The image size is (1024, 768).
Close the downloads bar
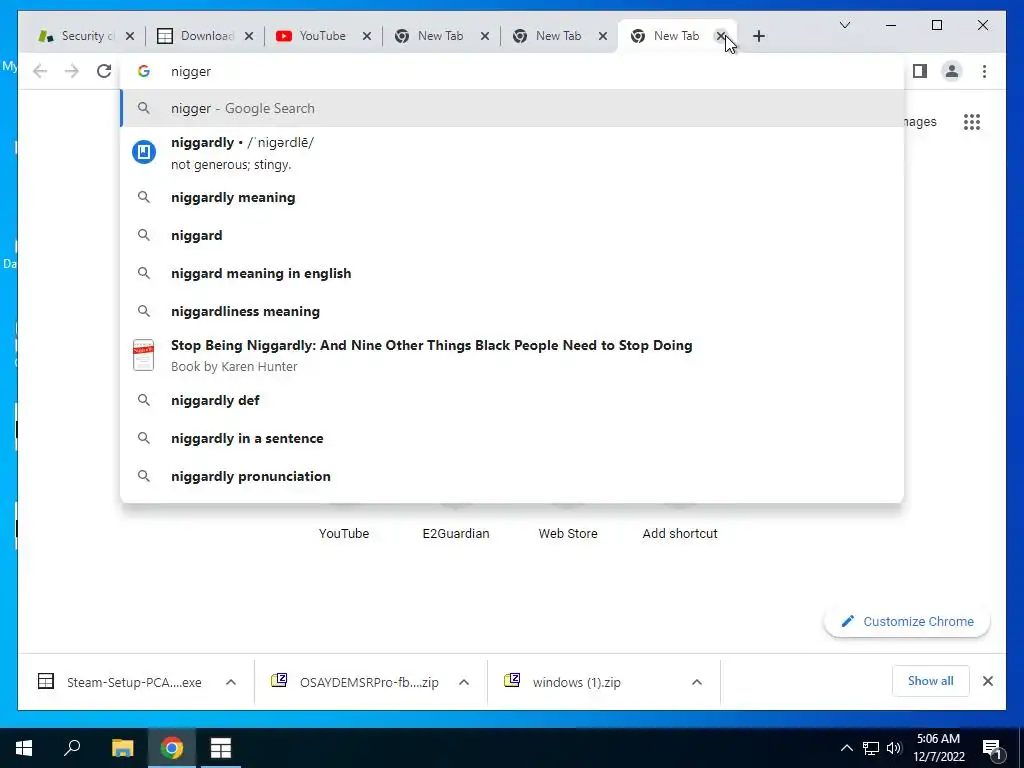click(x=987, y=681)
